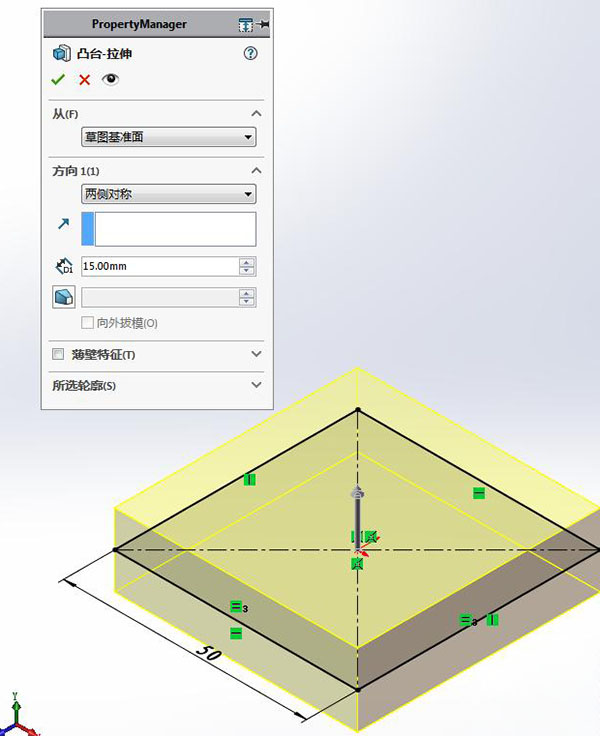This screenshot has height=736, width=600.
Task: Click the coordinate triad Y axis
Action: [15, 706]
